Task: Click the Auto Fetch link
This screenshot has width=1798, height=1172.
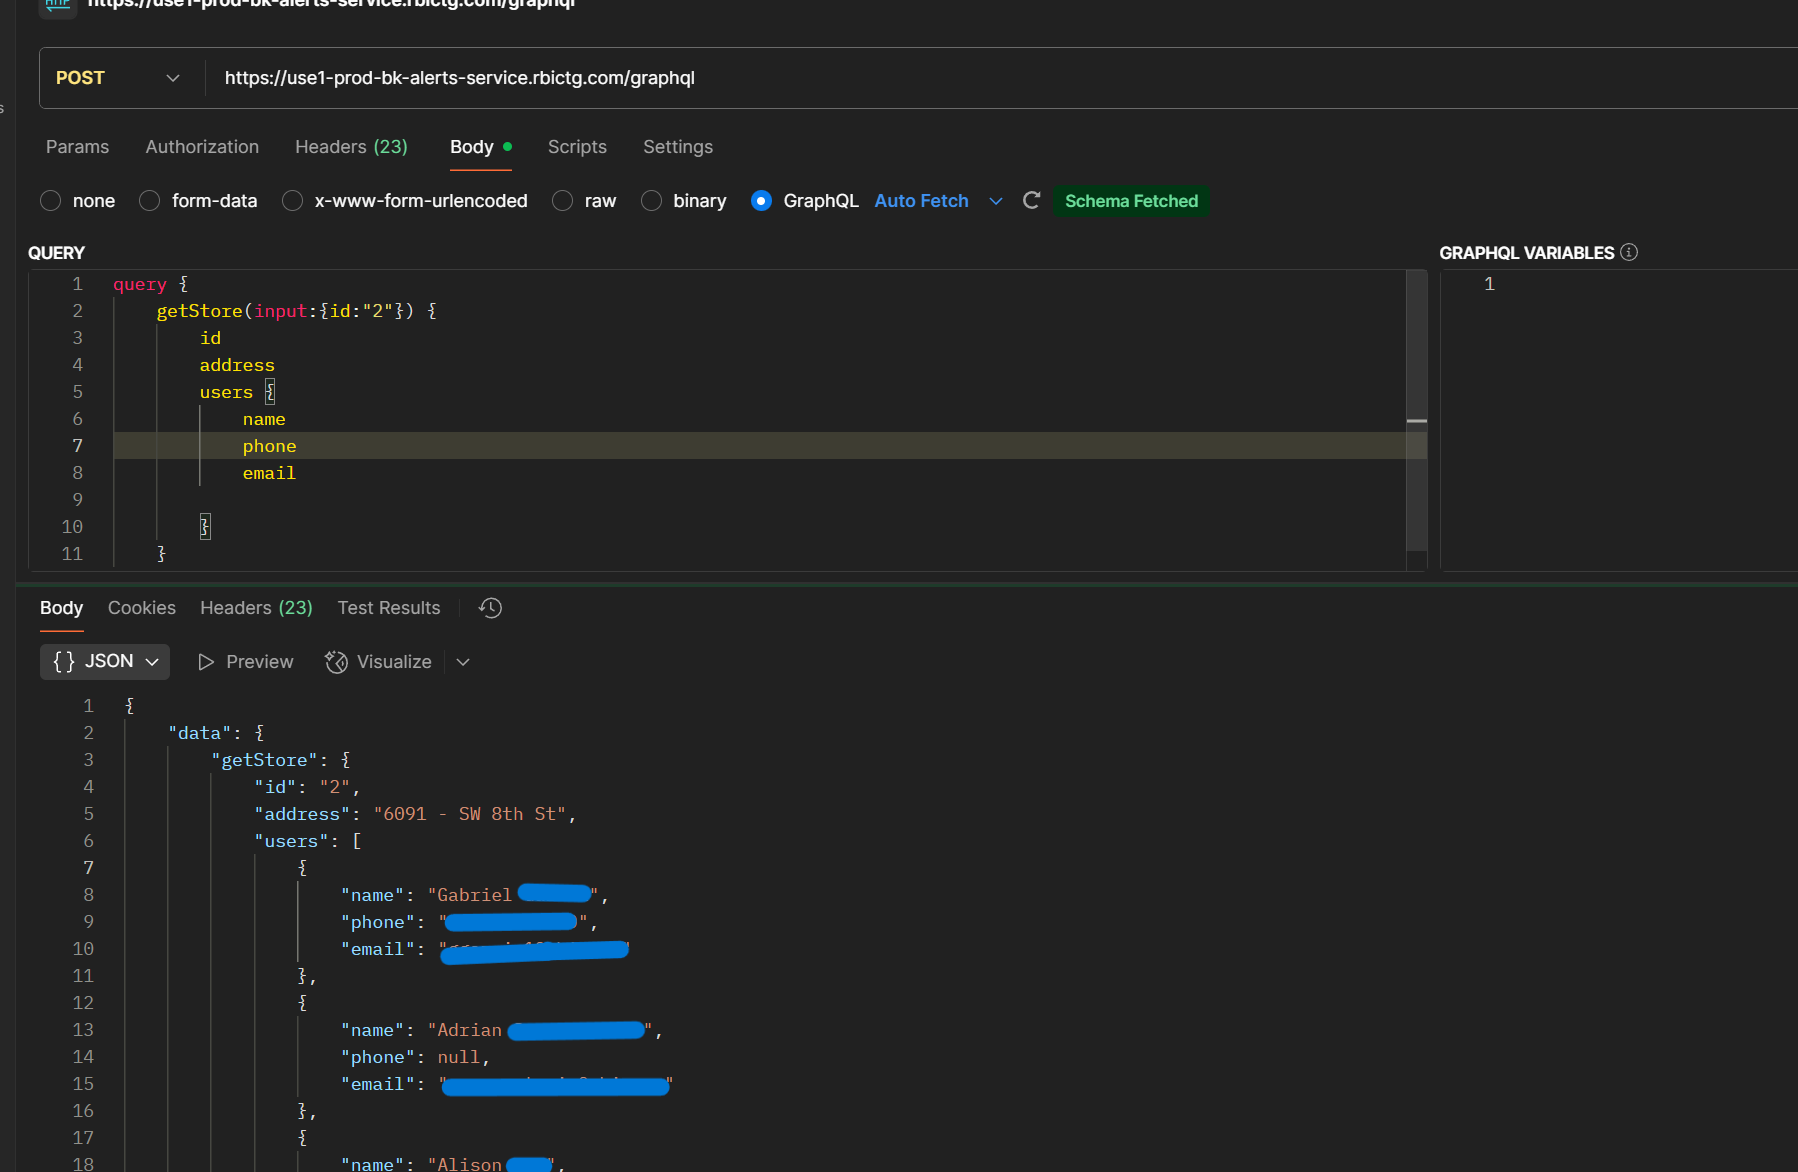Action: pos(921,201)
